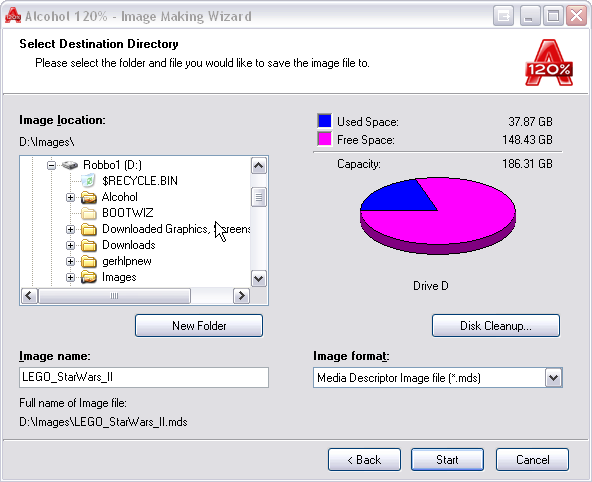This screenshot has width=592, height=482.
Task: Click the Robbo1 (D:) drive icon
Action: click(70, 165)
